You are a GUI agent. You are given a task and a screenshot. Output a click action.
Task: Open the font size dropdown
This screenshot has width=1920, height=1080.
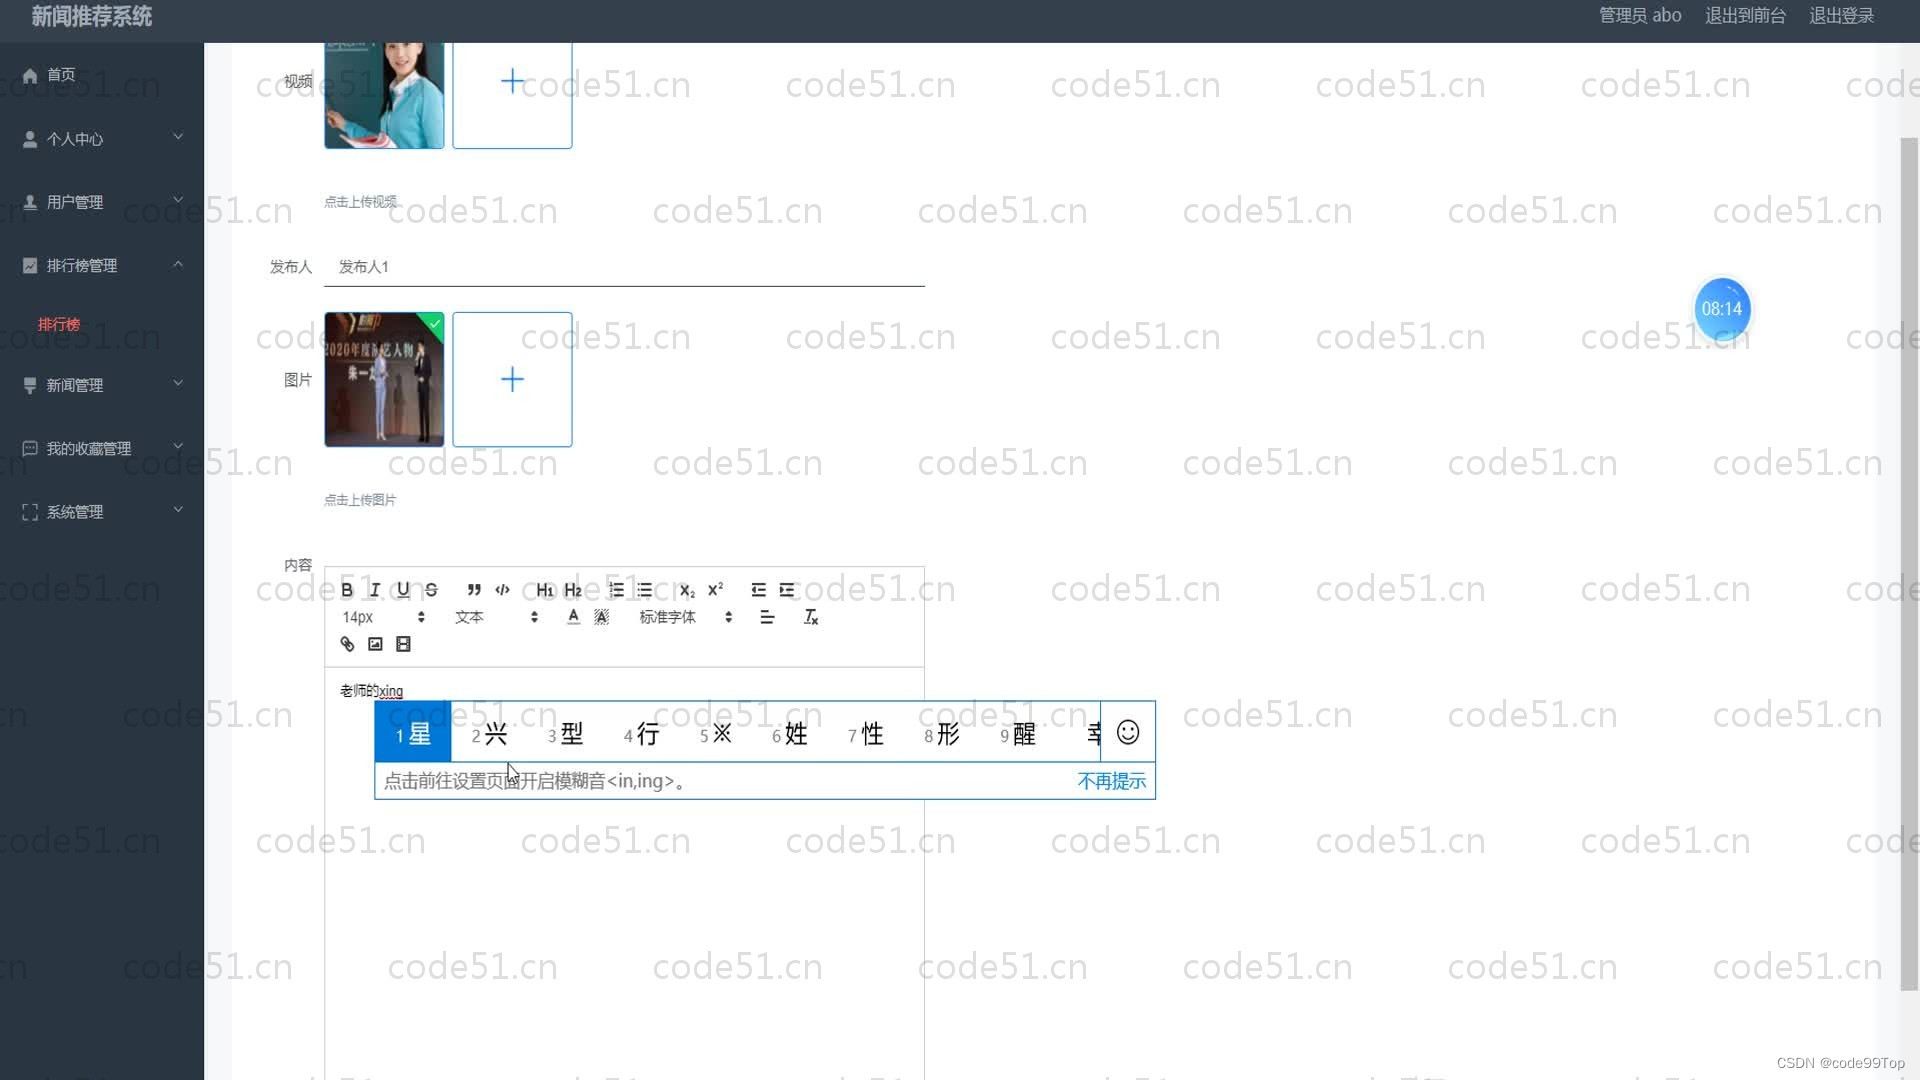pyautogui.click(x=382, y=617)
